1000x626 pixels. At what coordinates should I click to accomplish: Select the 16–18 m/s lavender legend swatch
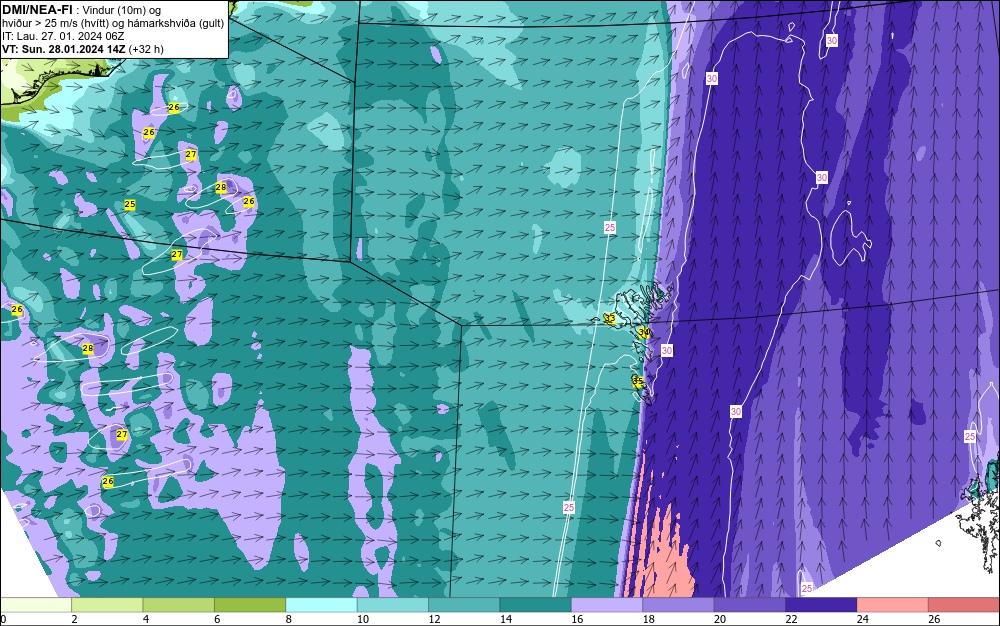[607, 605]
